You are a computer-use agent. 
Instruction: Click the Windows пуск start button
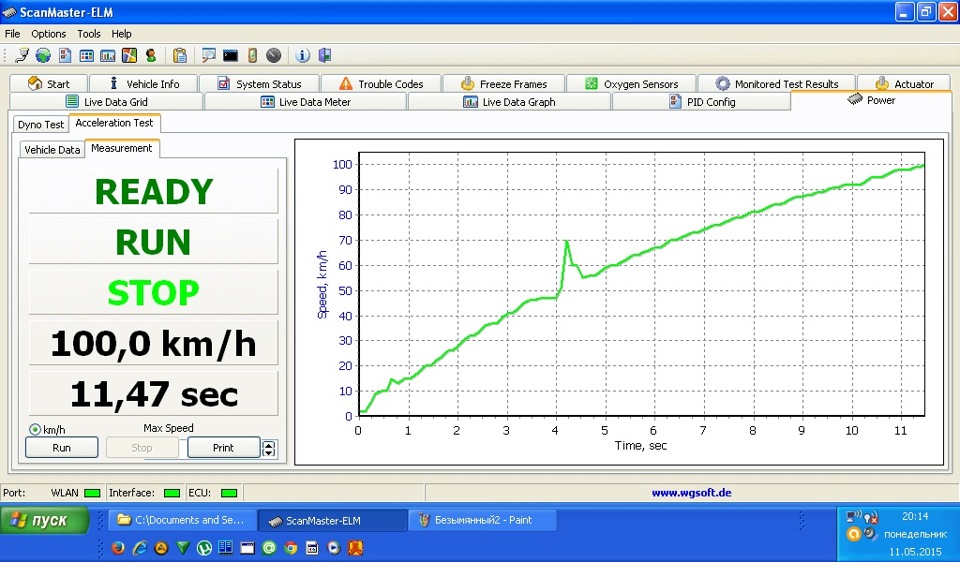click(x=44, y=520)
